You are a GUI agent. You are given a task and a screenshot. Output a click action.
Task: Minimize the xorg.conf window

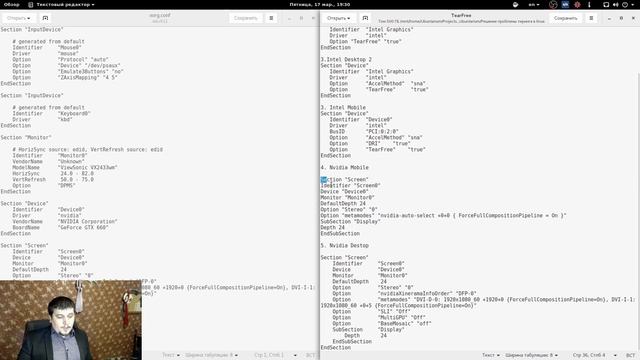coord(289,18)
